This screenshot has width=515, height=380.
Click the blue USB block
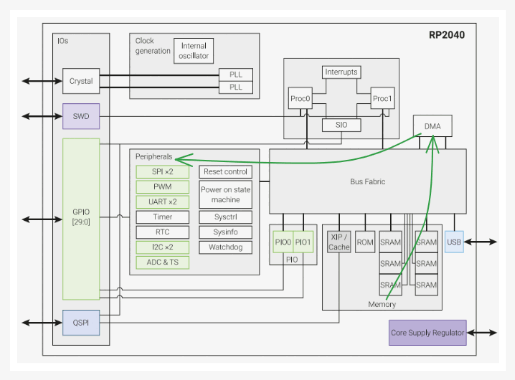[454, 242]
